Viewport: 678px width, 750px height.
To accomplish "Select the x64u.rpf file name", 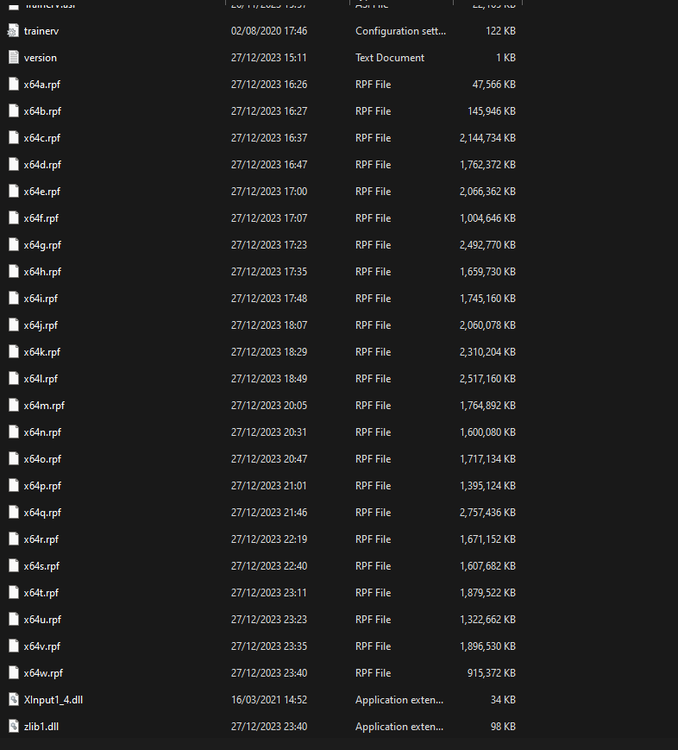I will click(x=42, y=620).
